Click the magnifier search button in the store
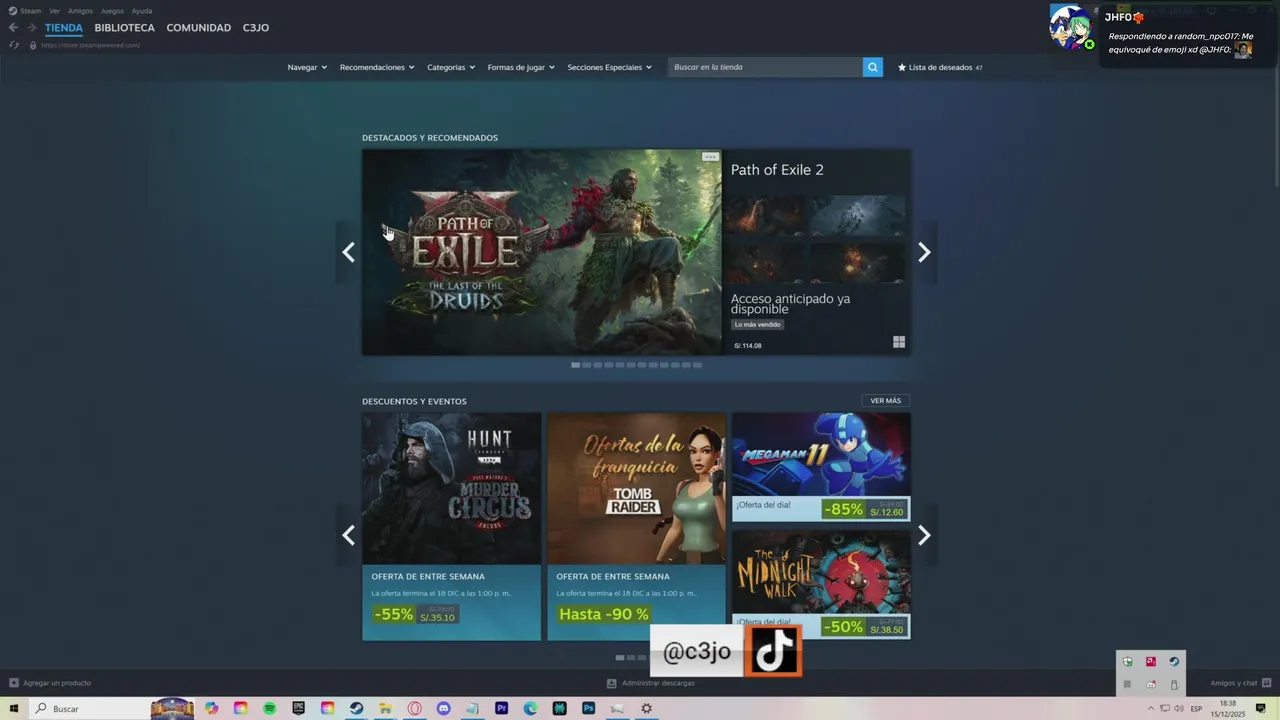Screen dimensions: 1280x720 point(873,67)
